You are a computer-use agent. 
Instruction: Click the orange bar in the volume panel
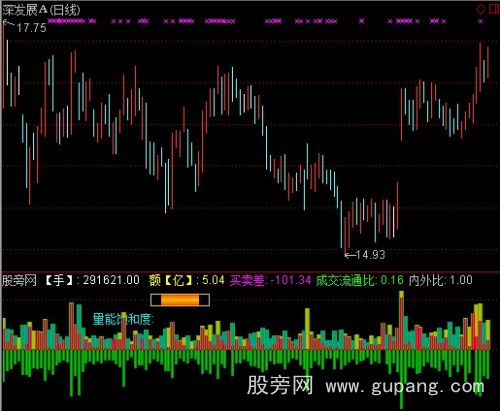coord(180,300)
